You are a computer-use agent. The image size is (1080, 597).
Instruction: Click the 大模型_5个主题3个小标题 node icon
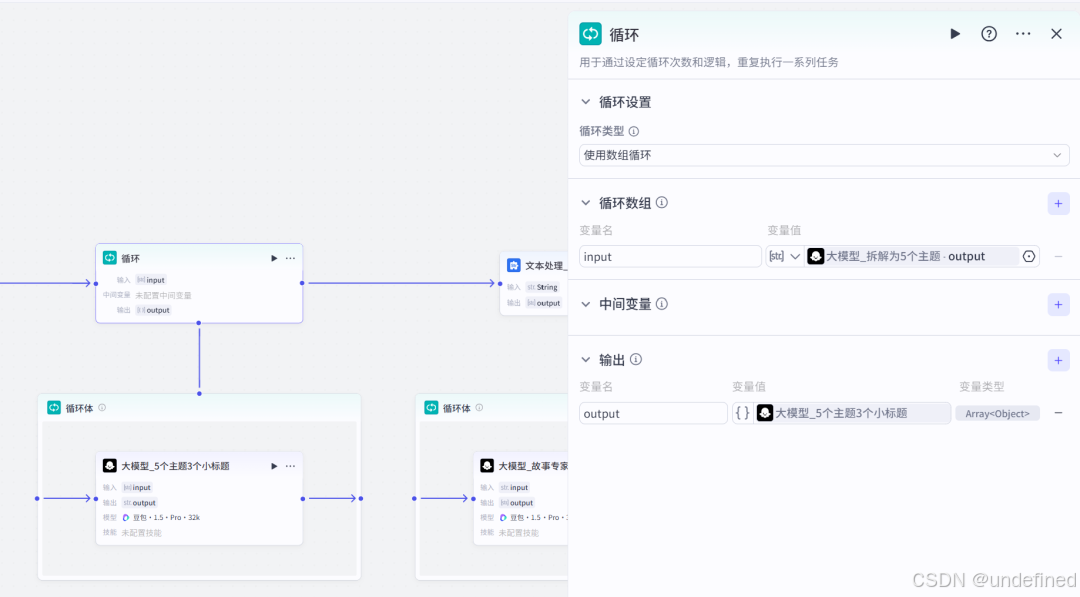point(110,465)
